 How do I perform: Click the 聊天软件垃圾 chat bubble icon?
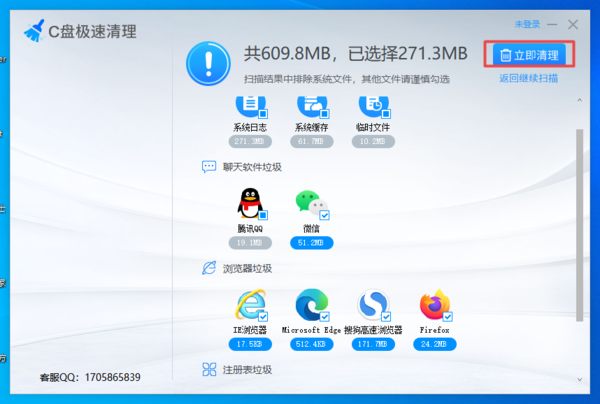(x=209, y=167)
